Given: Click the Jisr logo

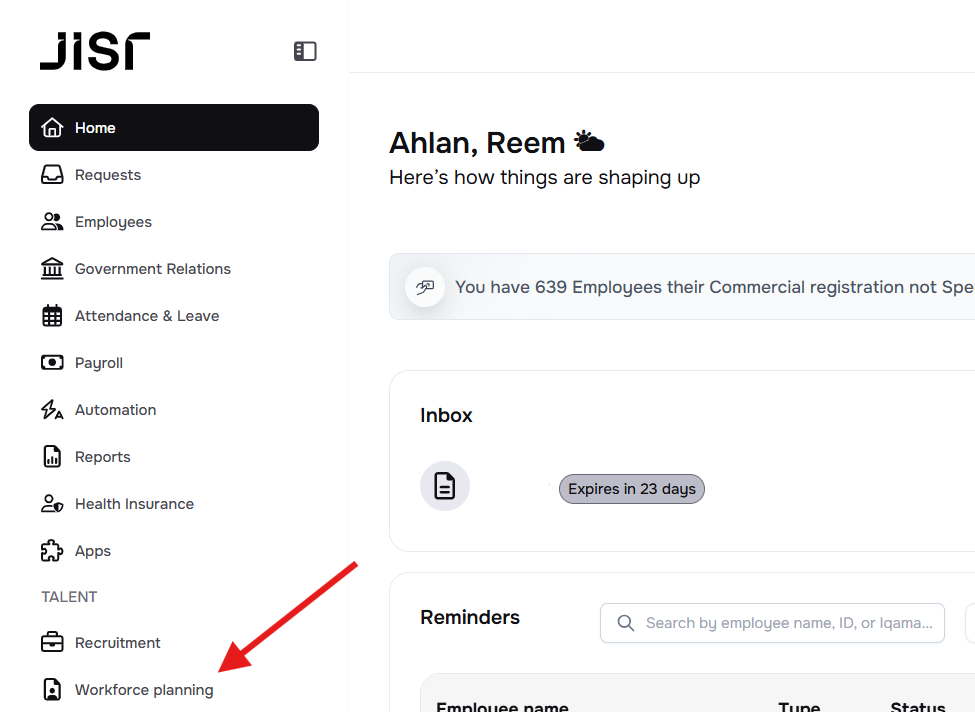Looking at the screenshot, I should [x=95, y=51].
